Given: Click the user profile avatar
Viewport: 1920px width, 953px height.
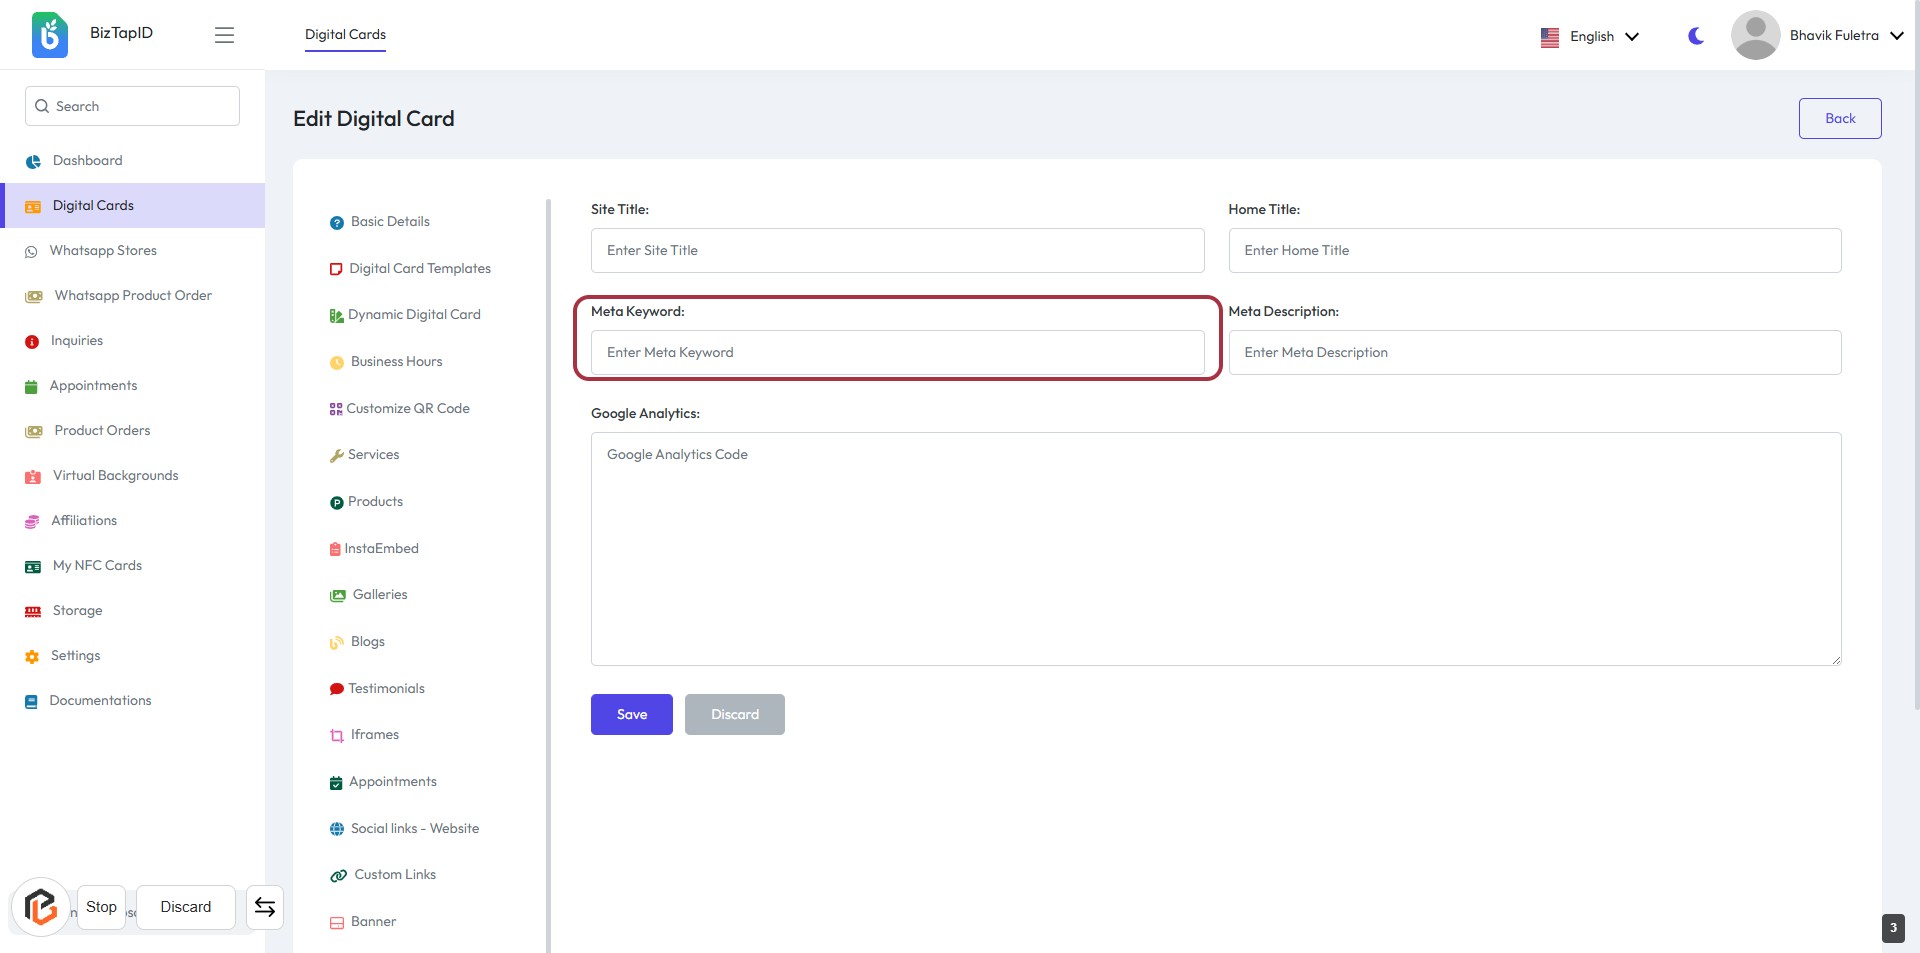Looking at the screenshot, I should pyautogui.click(x=1755, y=35).
